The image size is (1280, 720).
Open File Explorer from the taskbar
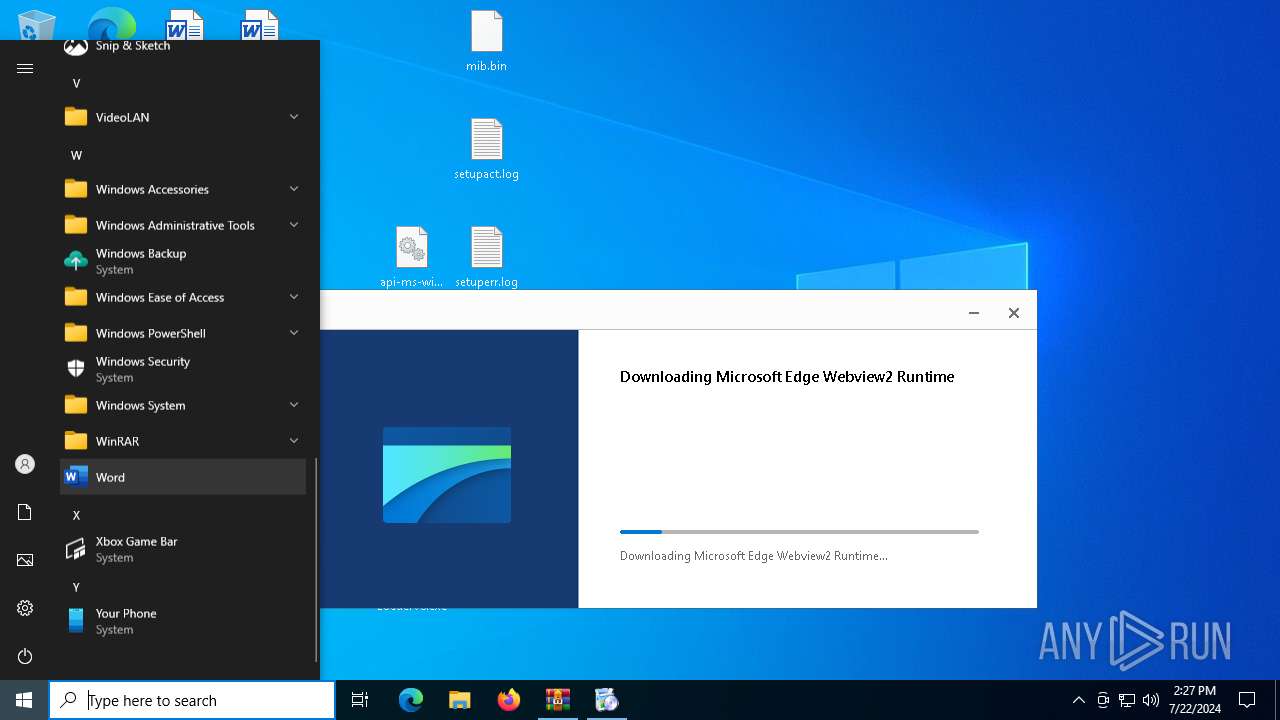point(459,700)
